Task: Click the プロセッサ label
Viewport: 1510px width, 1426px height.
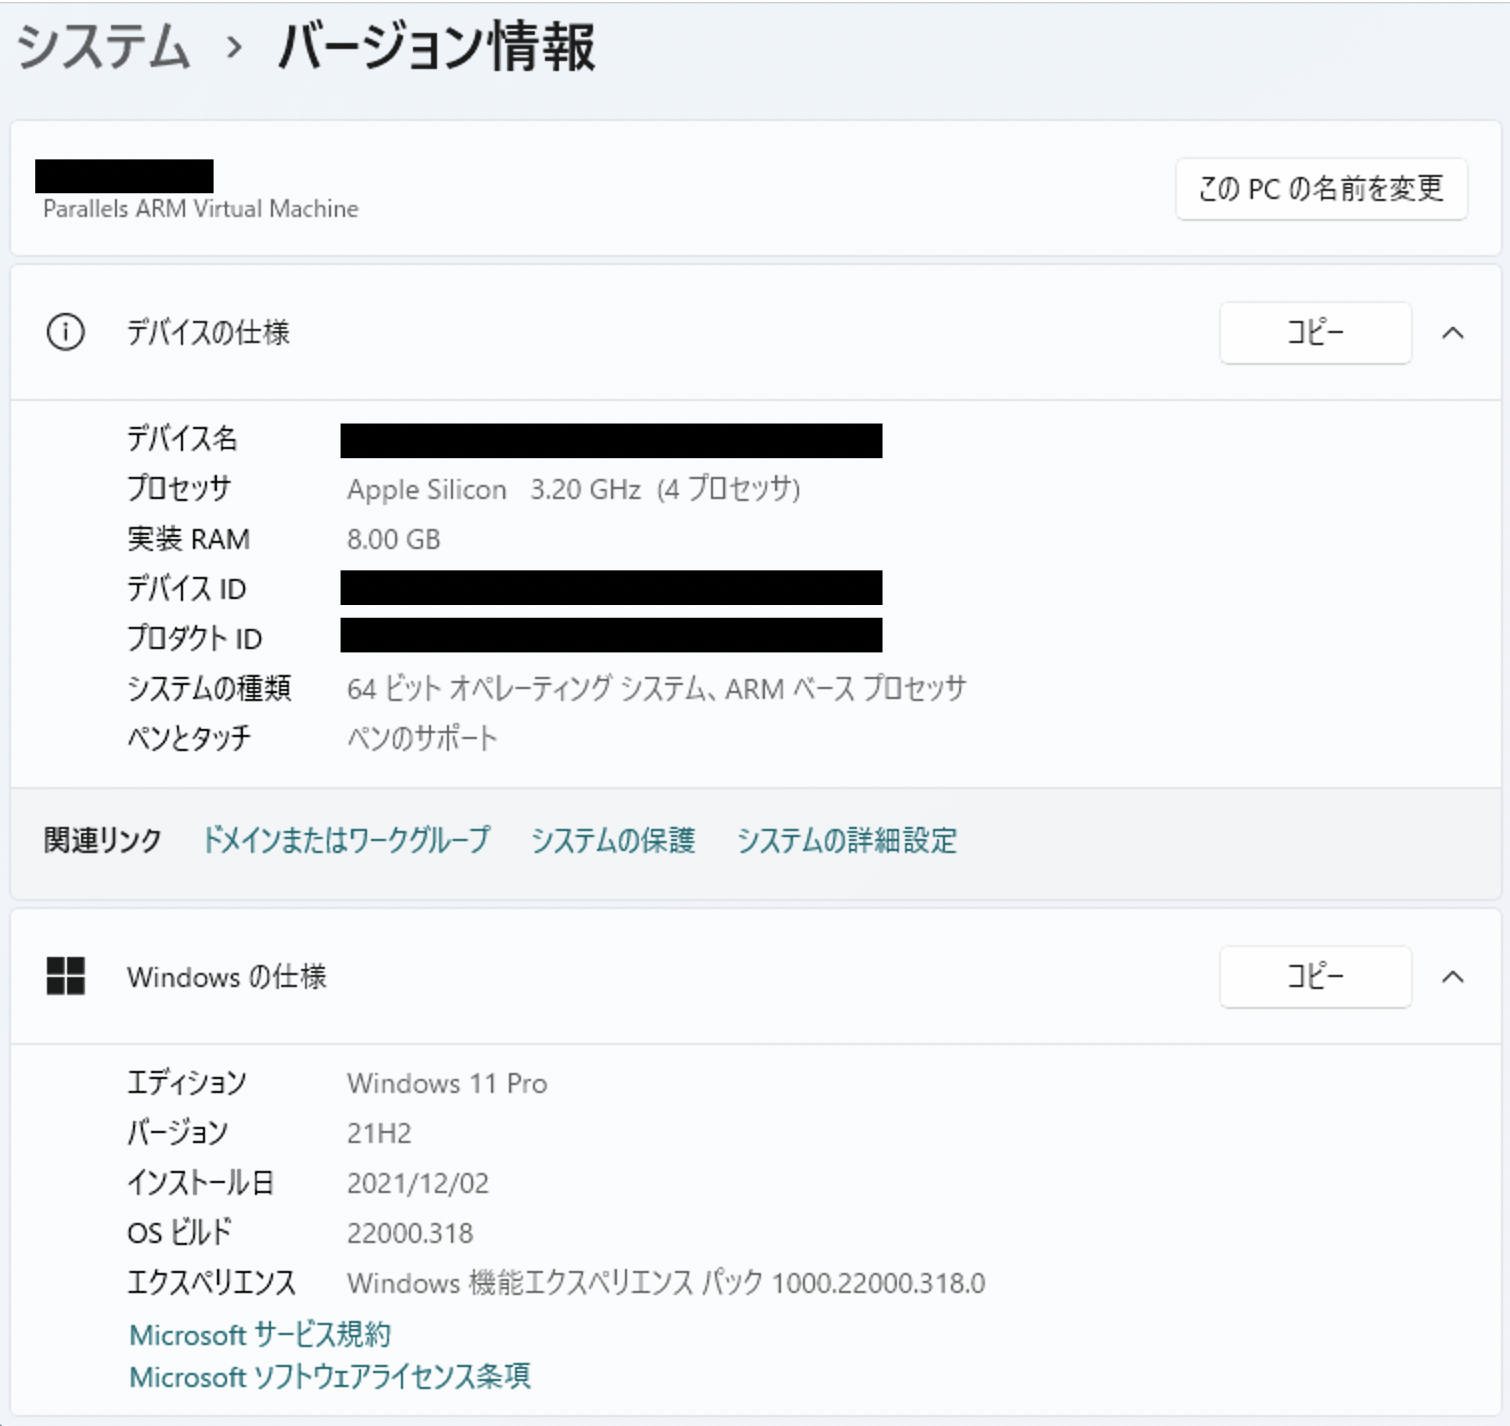Action: [x=179, y=489]
